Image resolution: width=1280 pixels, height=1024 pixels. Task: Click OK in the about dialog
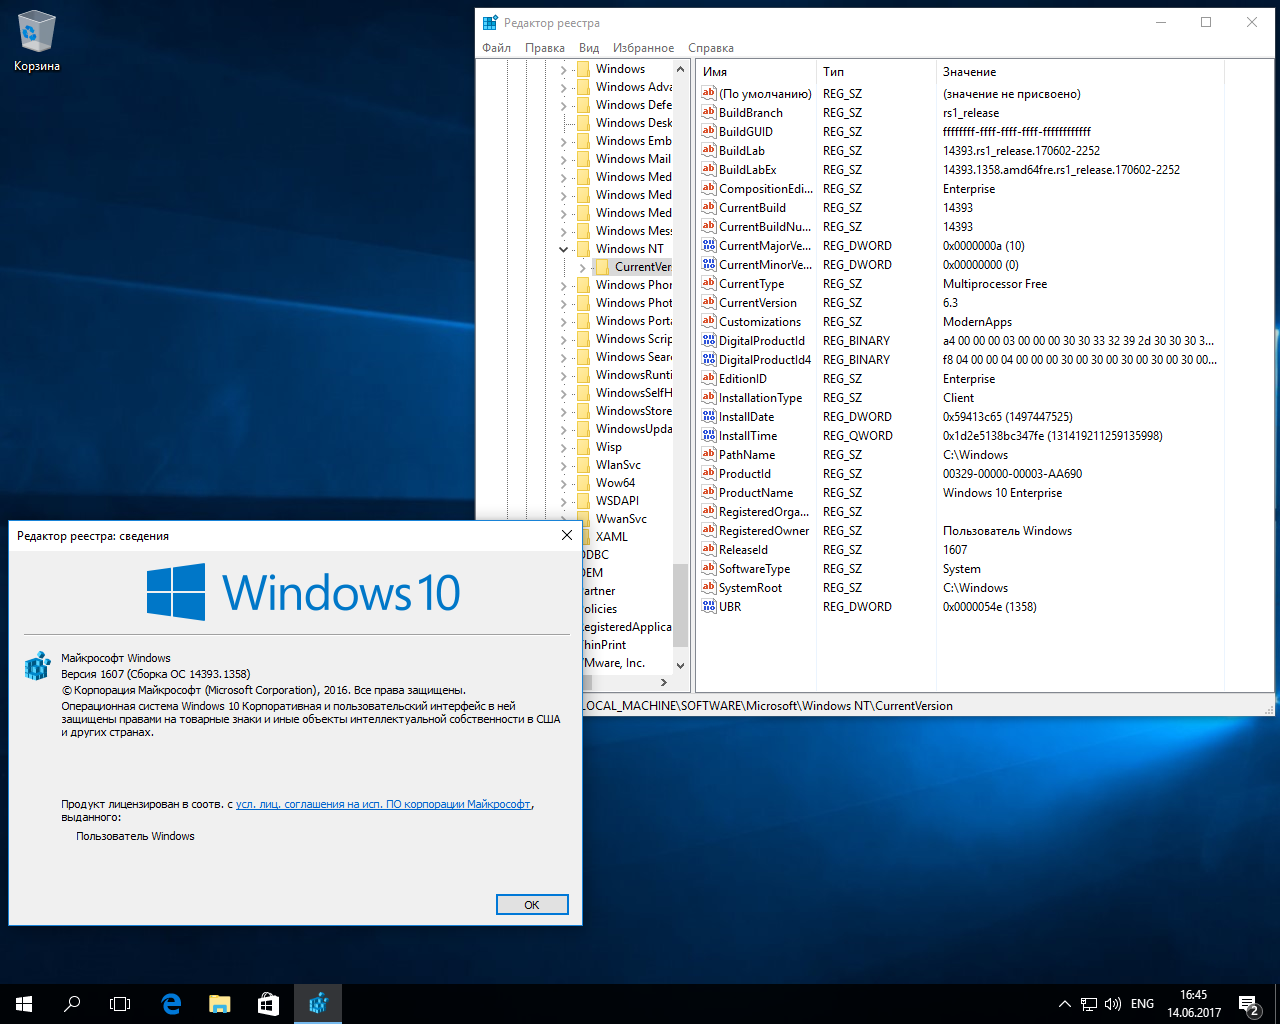pos(532,904)
